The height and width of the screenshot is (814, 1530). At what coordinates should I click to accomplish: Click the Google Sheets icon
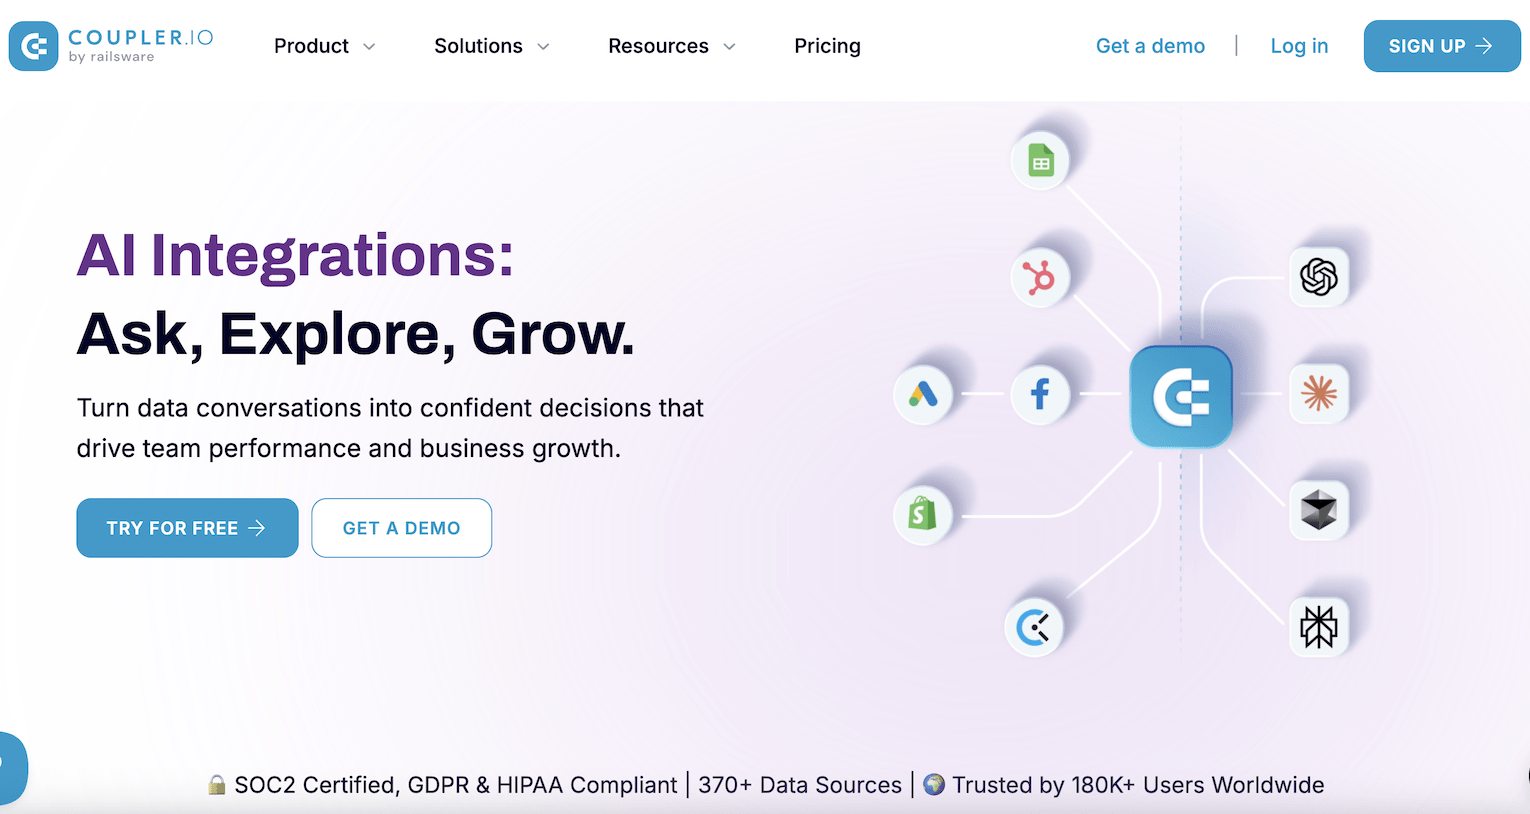(1041, 161)
